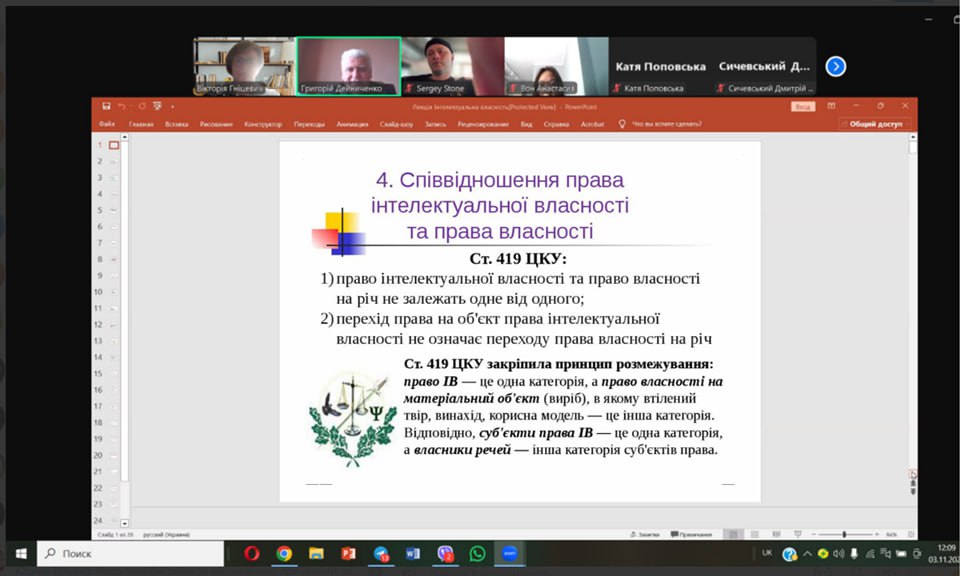This screenshot has height=576, width=960.
Task: Open the Вставка ribbon tab
Action: click(176, 124)
